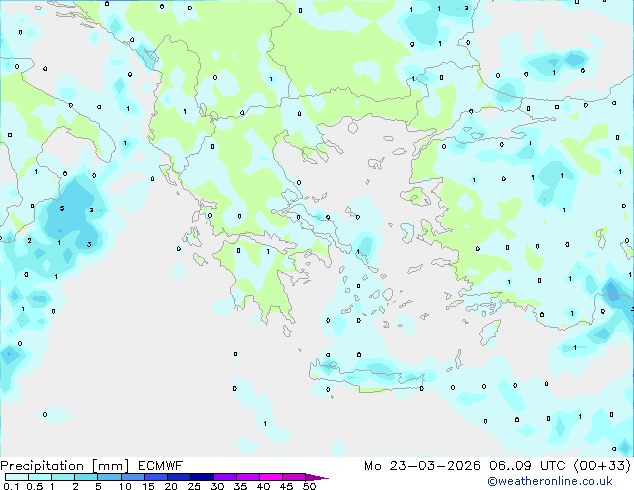Select the 20–25 mm legend swatch
The image size is (634, 490).
coord(178,477)
